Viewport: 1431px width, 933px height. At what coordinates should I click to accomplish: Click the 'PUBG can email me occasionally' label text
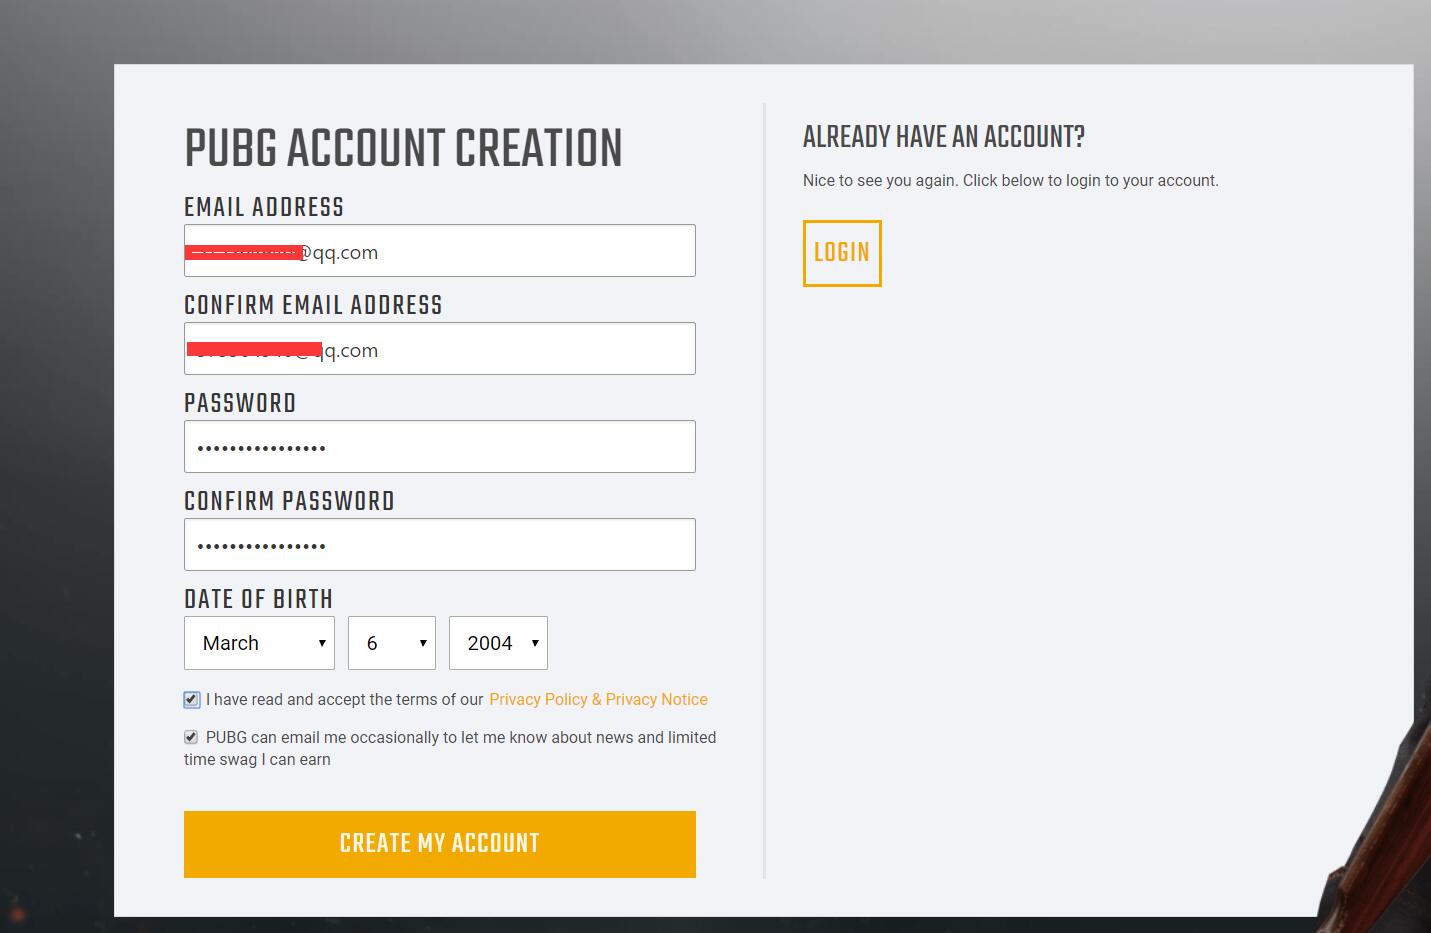pos(450,748)
